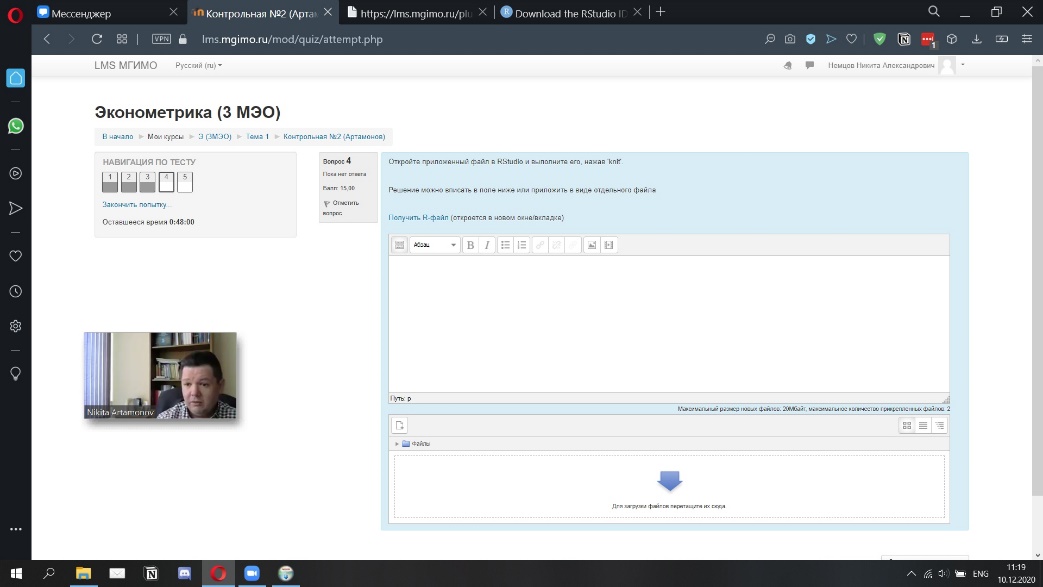The image size is (1043, 587).
Task: Switch file view to tree mode
Action: pos(939,425)
